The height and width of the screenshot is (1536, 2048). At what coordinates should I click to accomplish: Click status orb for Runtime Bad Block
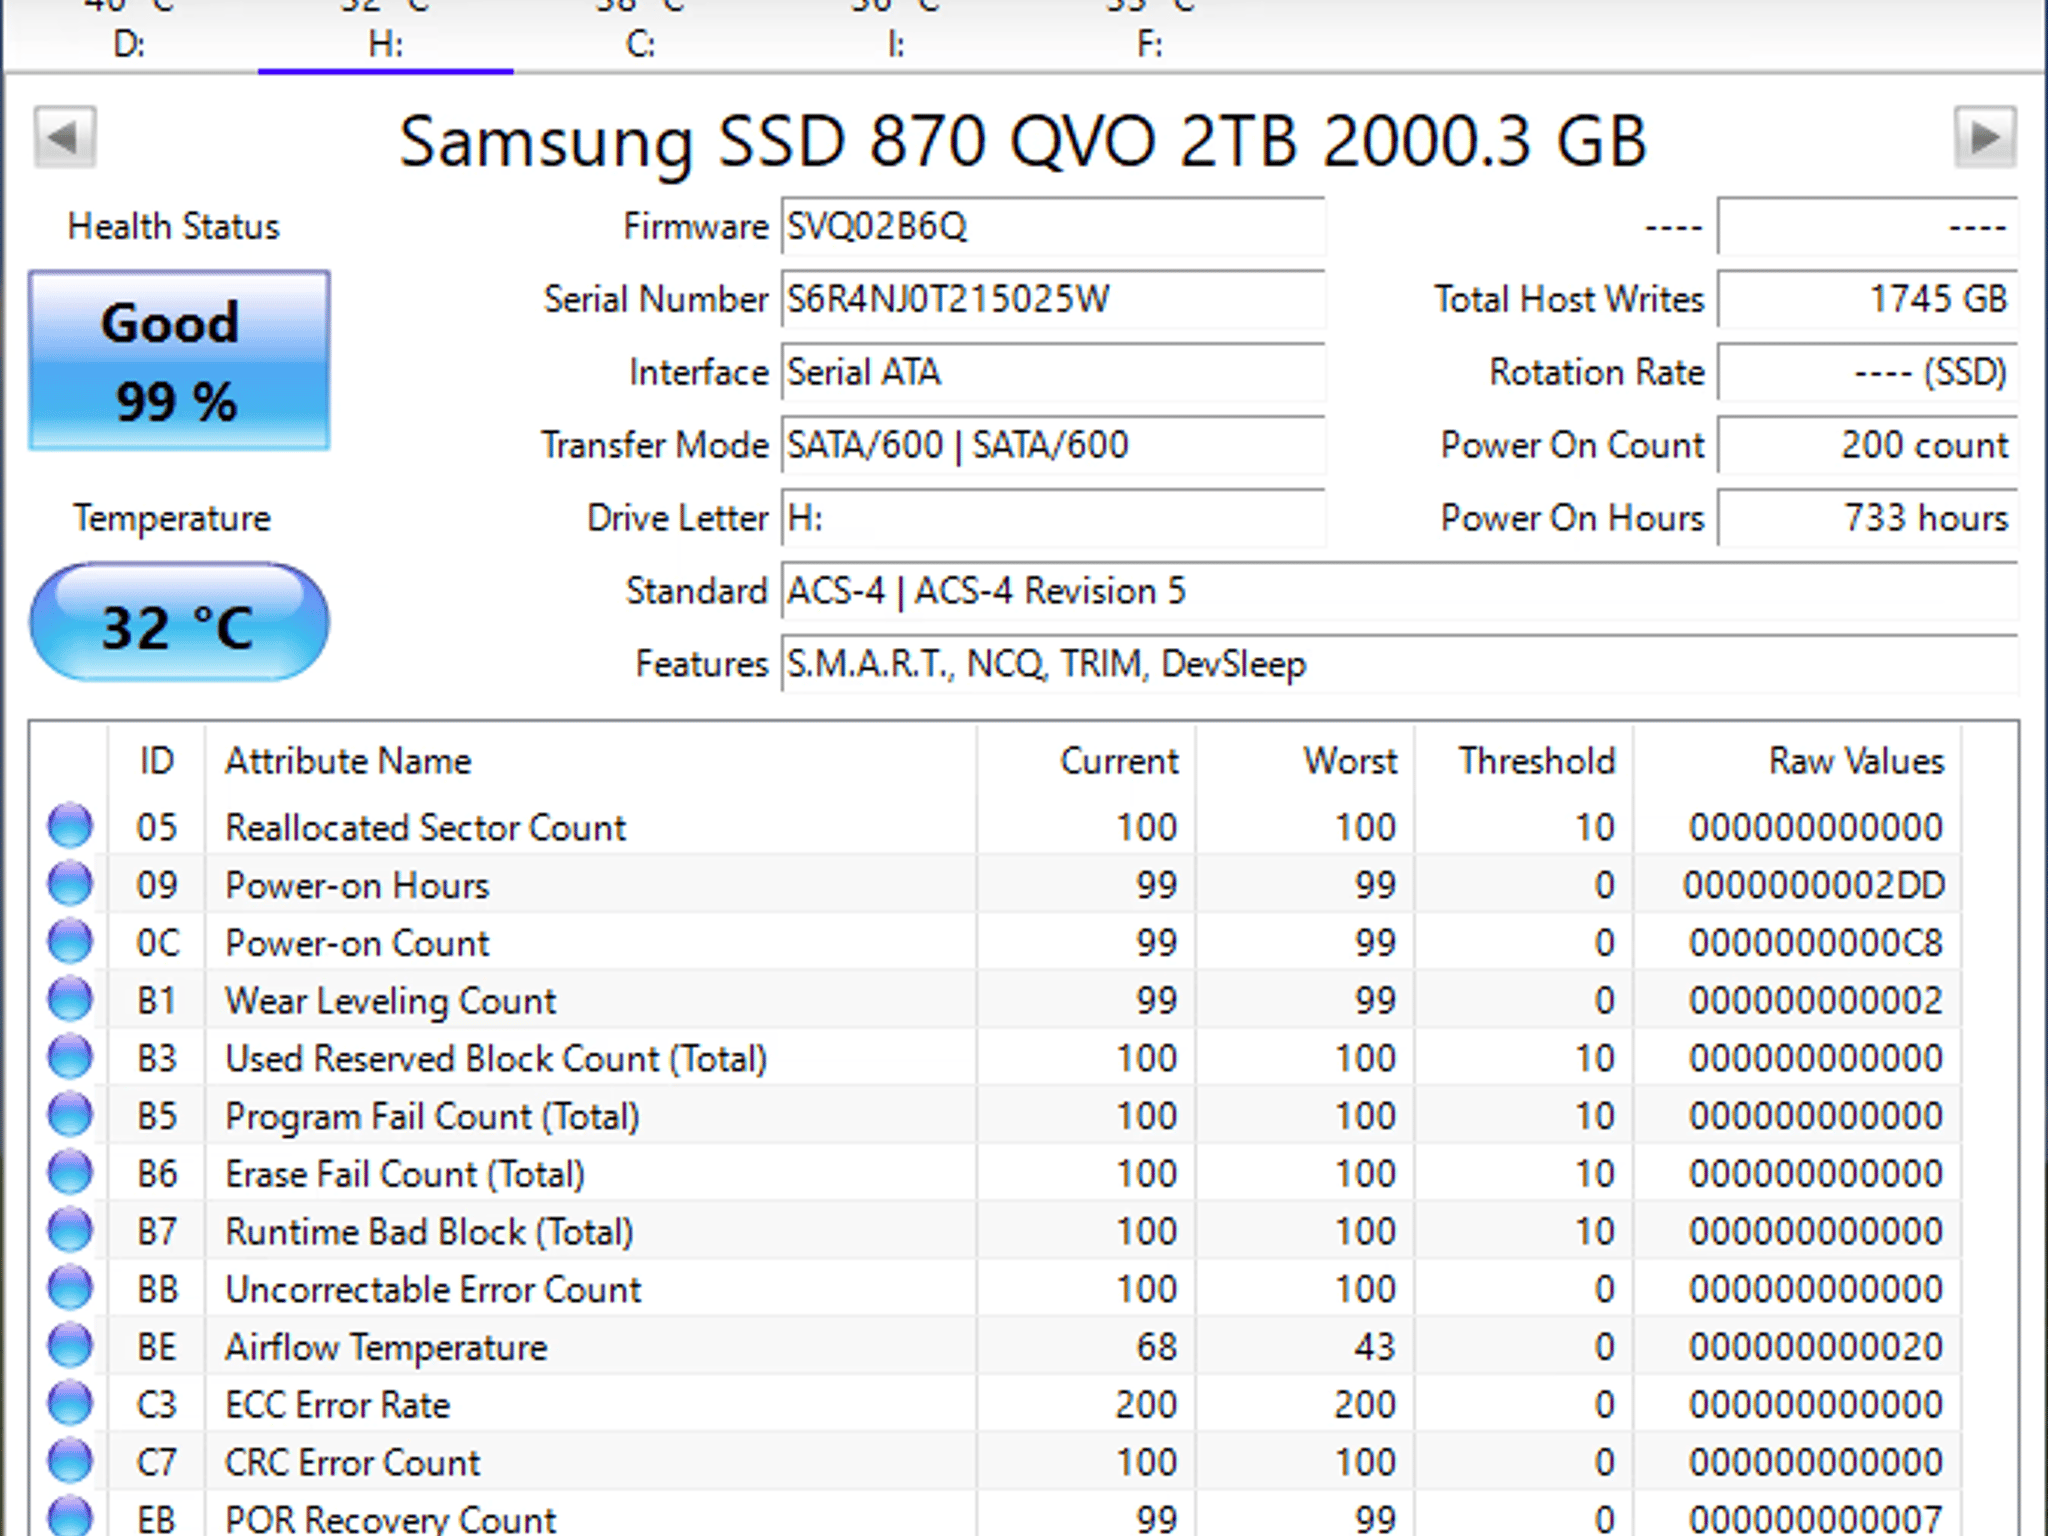[x=70, y=1230]
